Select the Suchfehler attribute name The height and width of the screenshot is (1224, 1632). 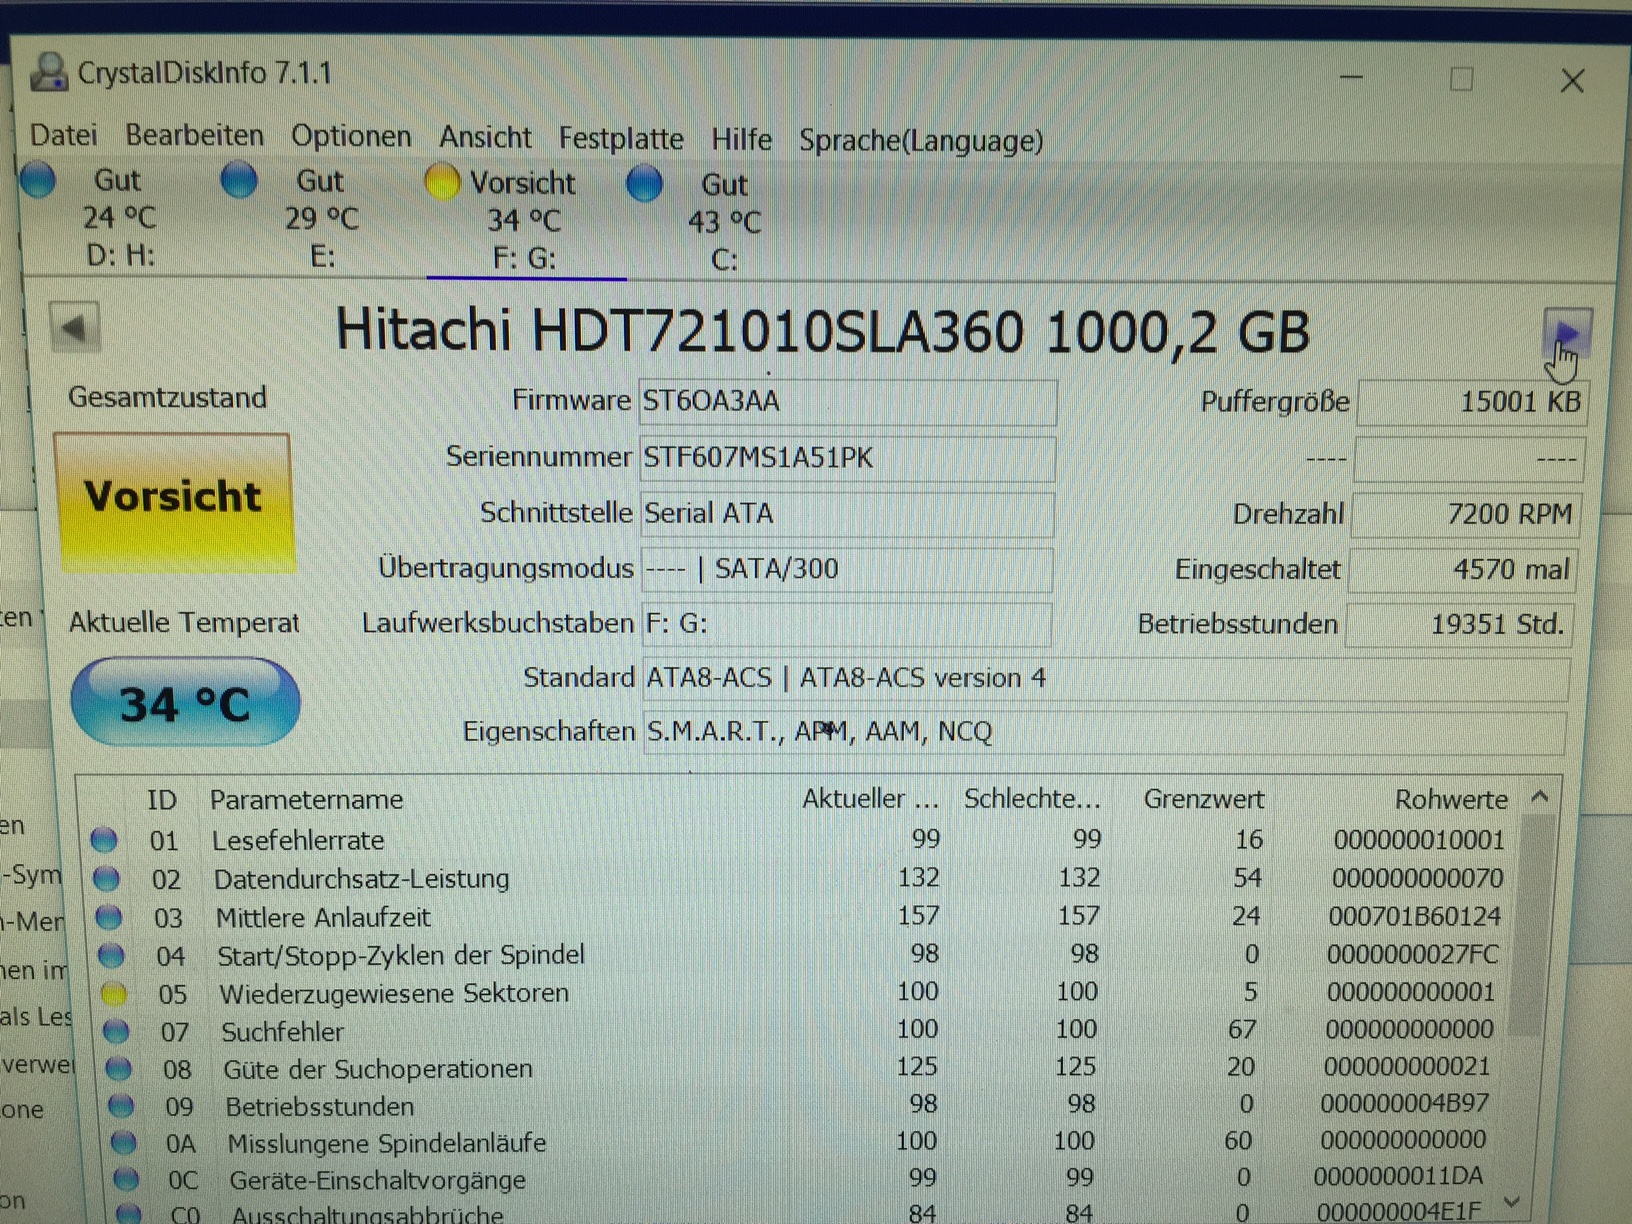(x=282, y=1032)
